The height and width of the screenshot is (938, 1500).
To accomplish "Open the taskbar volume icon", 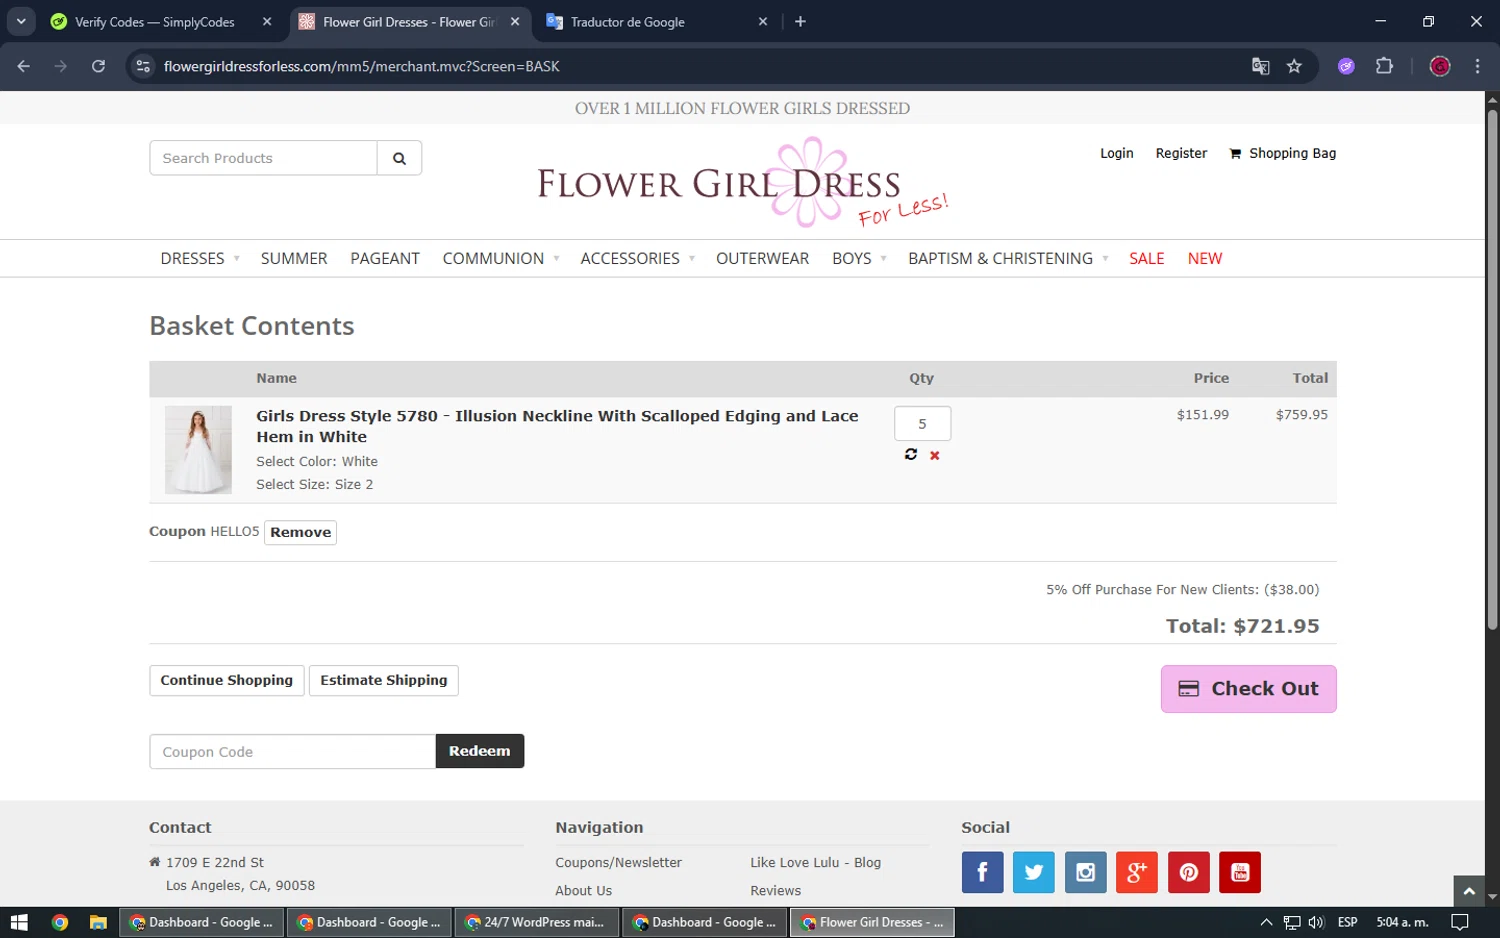I will click(1316, 922).
